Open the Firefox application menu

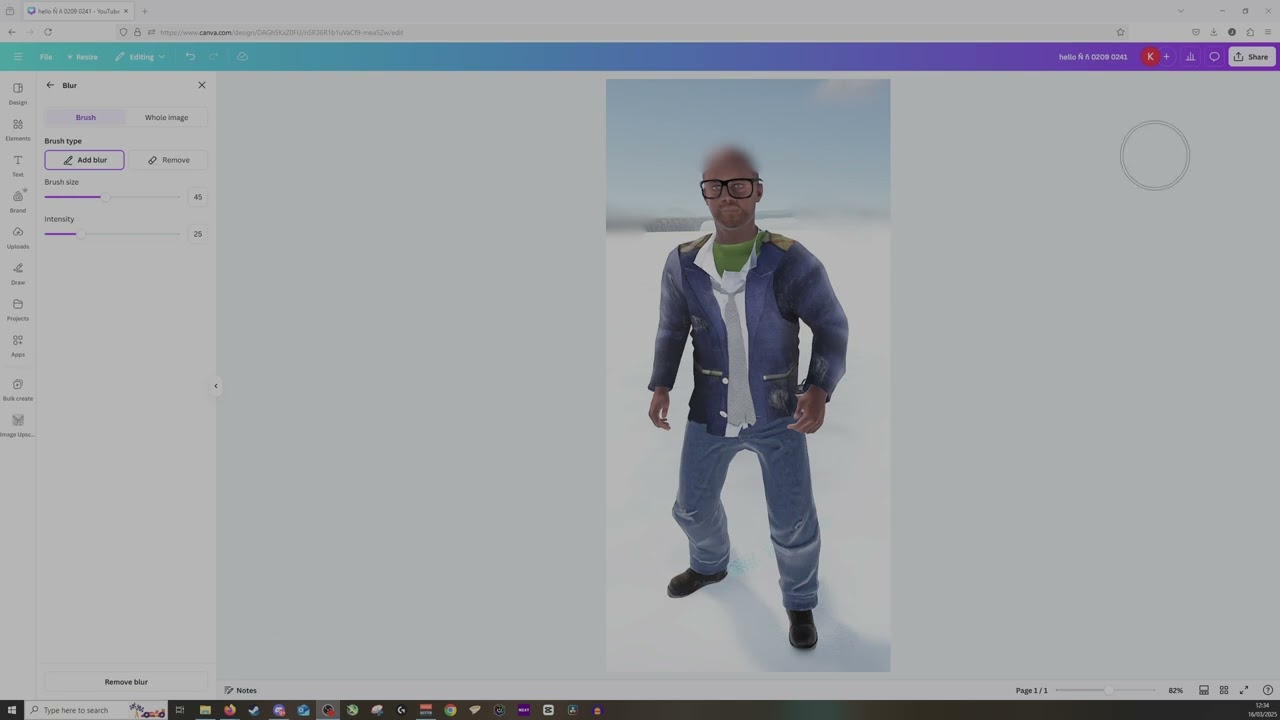tap(1268, 32)
